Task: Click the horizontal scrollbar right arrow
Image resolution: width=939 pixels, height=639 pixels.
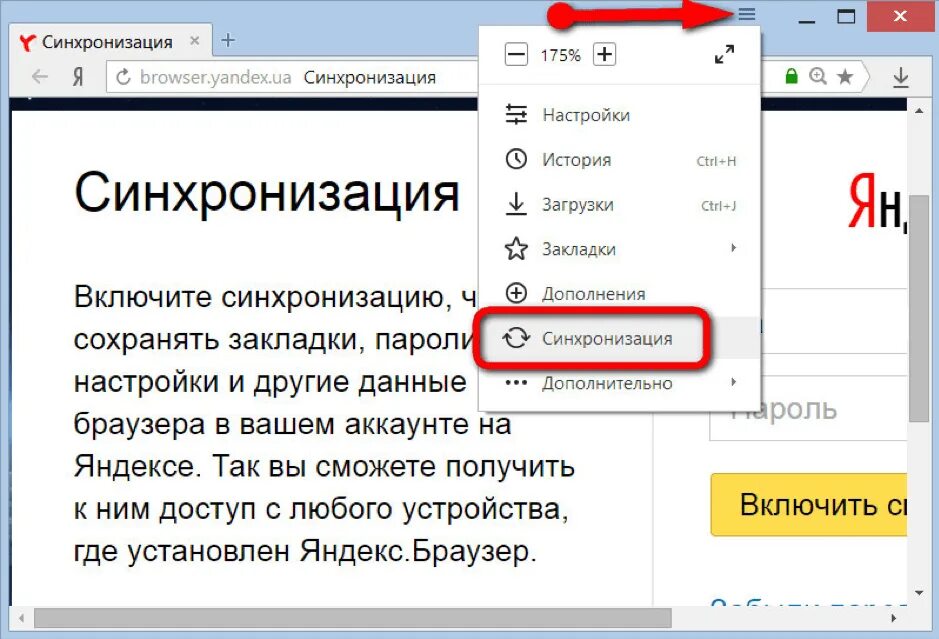Action: [x=893, y=618]
